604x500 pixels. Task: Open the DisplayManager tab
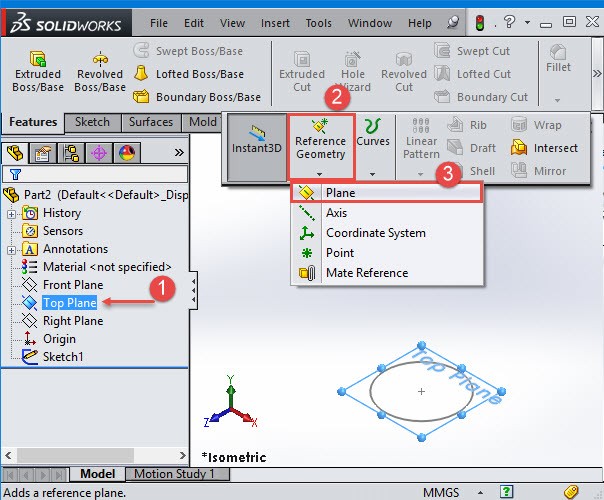click(127, 153)
